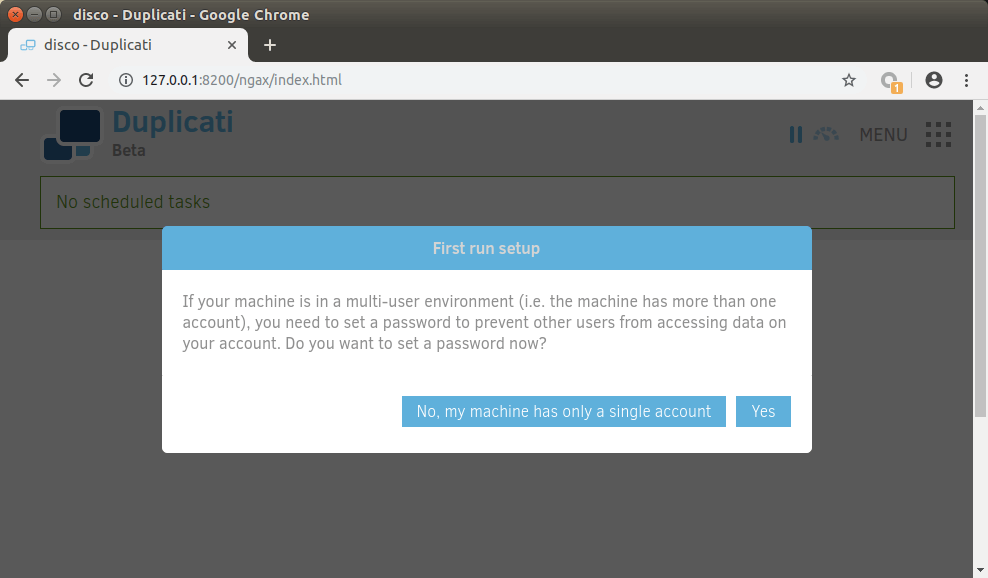The width and height of the screenshot is (988, 578).
Task: Open the Chrome profile avatar icon
Action: coord(934,80)
